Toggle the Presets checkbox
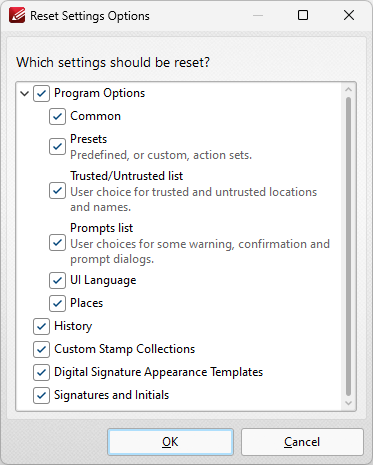373x465 pixels. tap(57, 147)
